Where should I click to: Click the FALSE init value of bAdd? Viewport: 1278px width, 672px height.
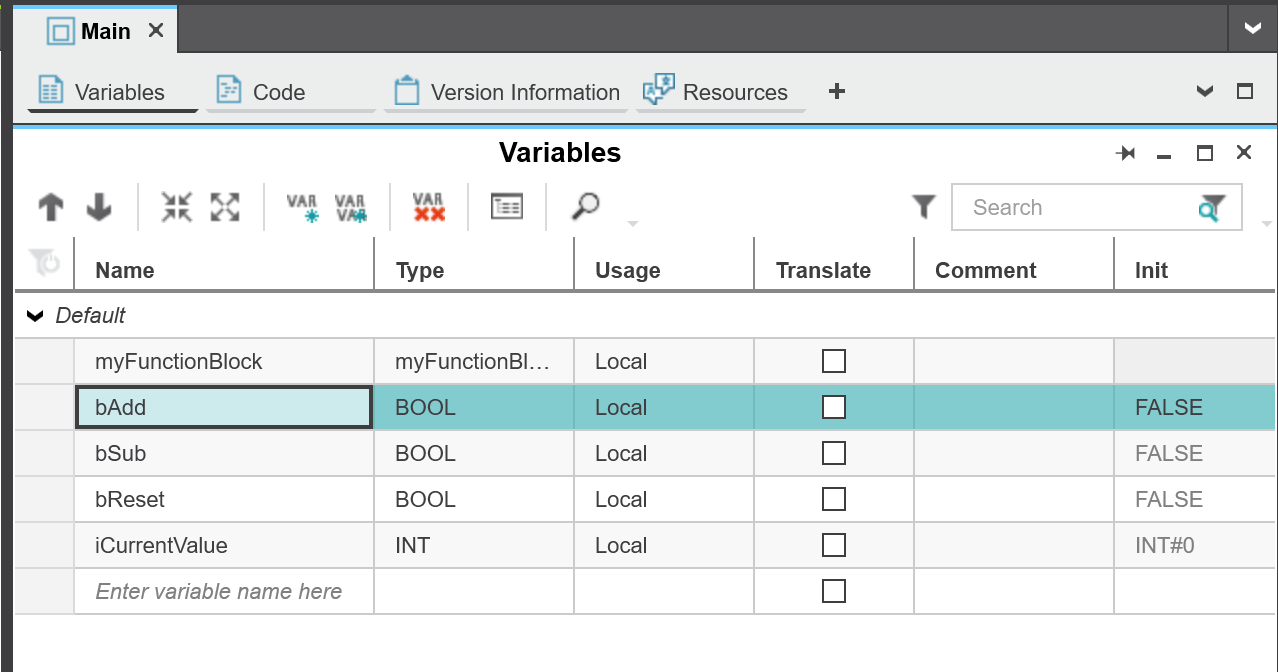click(x=1195, y=407)
